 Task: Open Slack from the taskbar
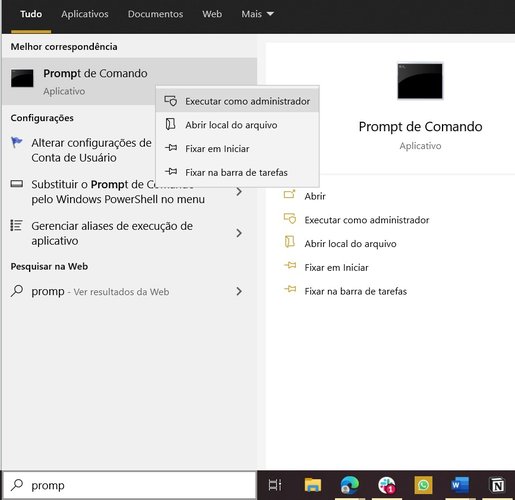(387, 485)
